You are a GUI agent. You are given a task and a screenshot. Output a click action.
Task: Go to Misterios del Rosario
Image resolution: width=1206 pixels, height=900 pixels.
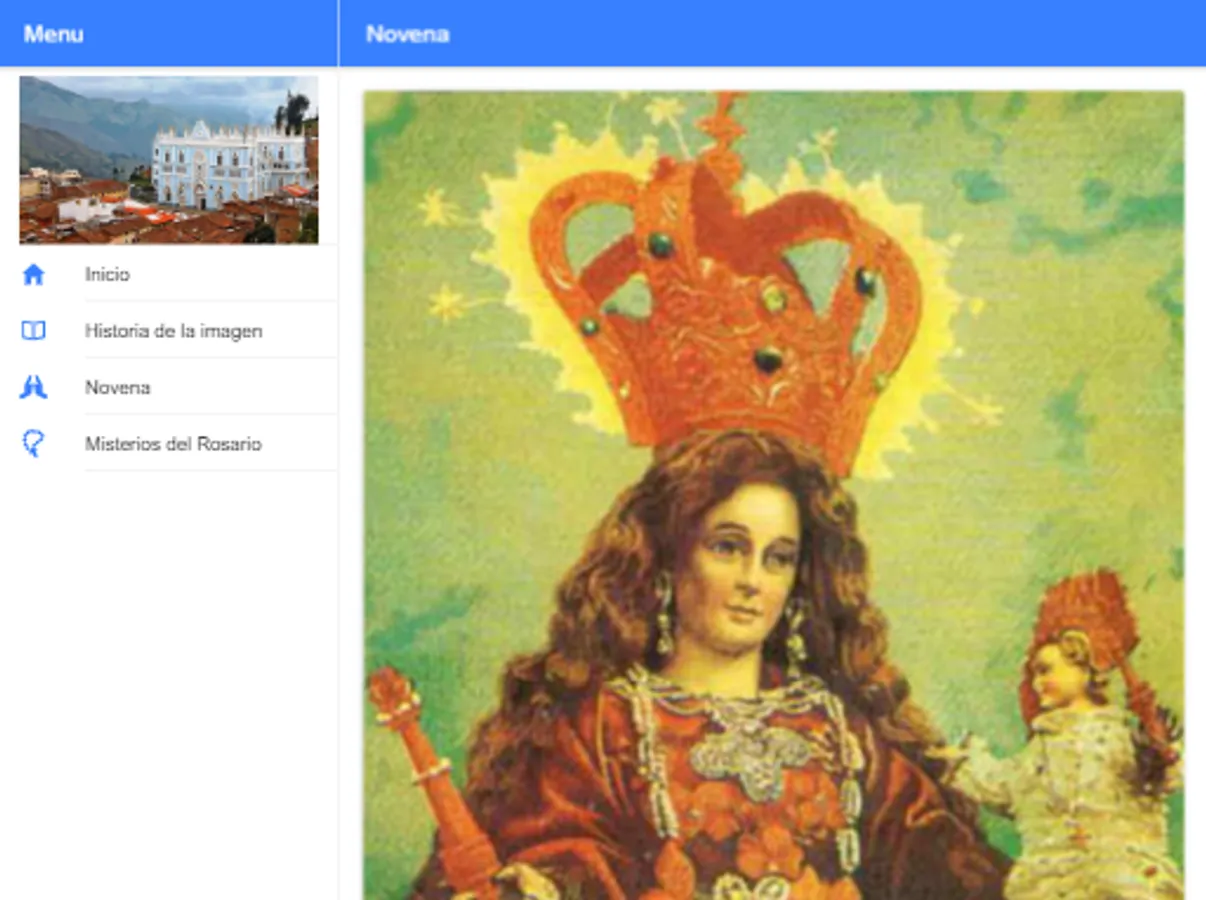click(x=169, y=444)
